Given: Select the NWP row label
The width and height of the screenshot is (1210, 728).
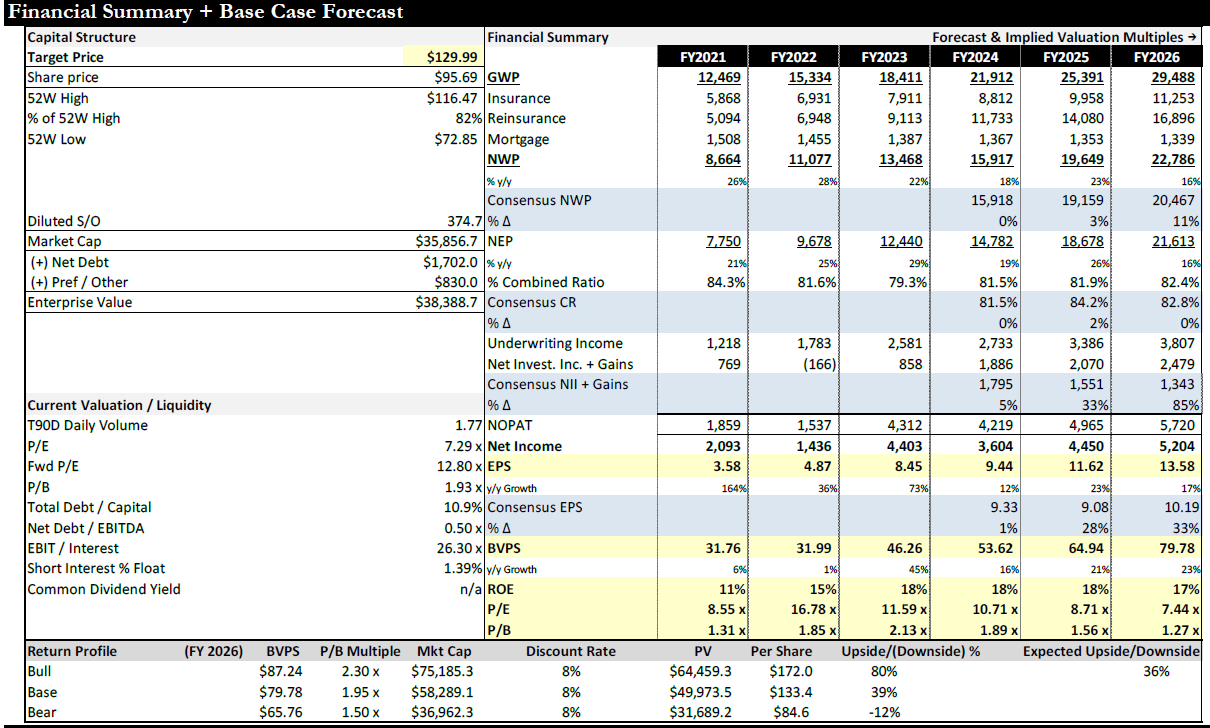Looking at the screenshot, I should [x=503, y=159].
